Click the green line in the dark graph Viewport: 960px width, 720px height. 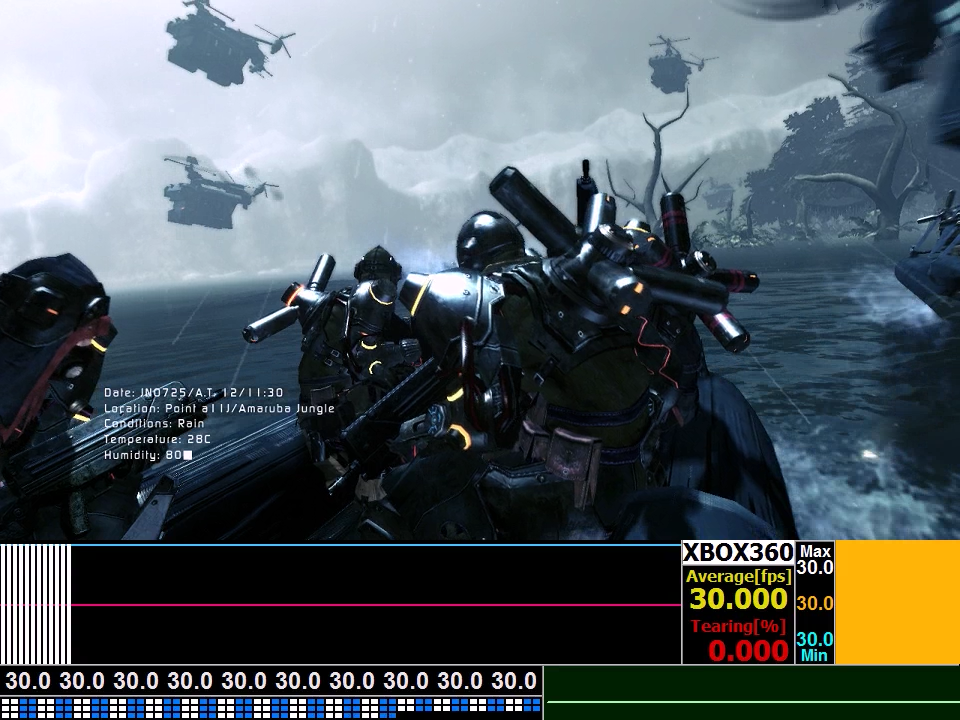tap(754, 702)
